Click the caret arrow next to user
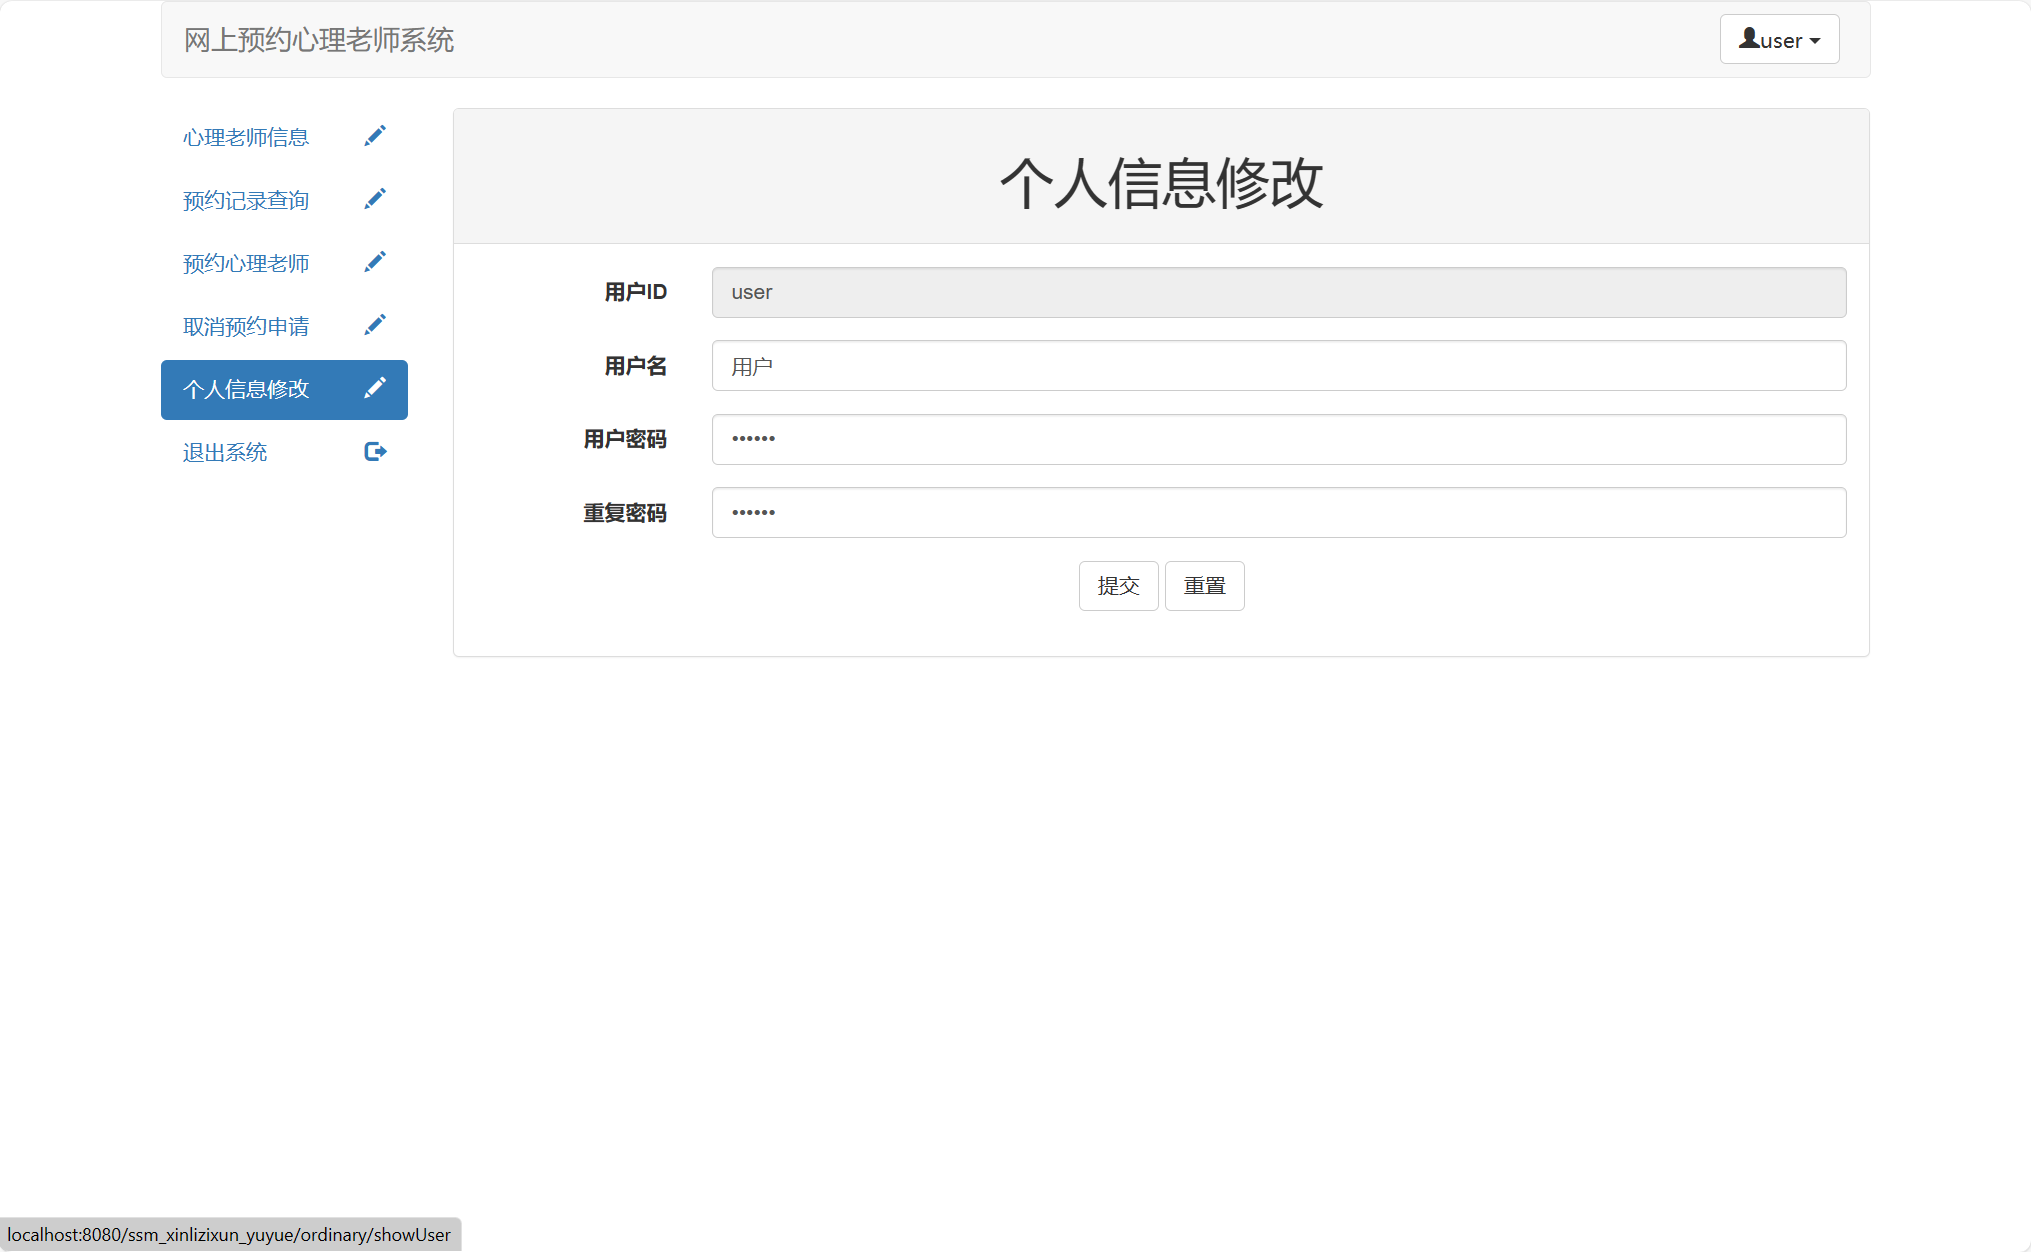The width and height of the screenshot is (2031, 1252). tap(1815, 41)
